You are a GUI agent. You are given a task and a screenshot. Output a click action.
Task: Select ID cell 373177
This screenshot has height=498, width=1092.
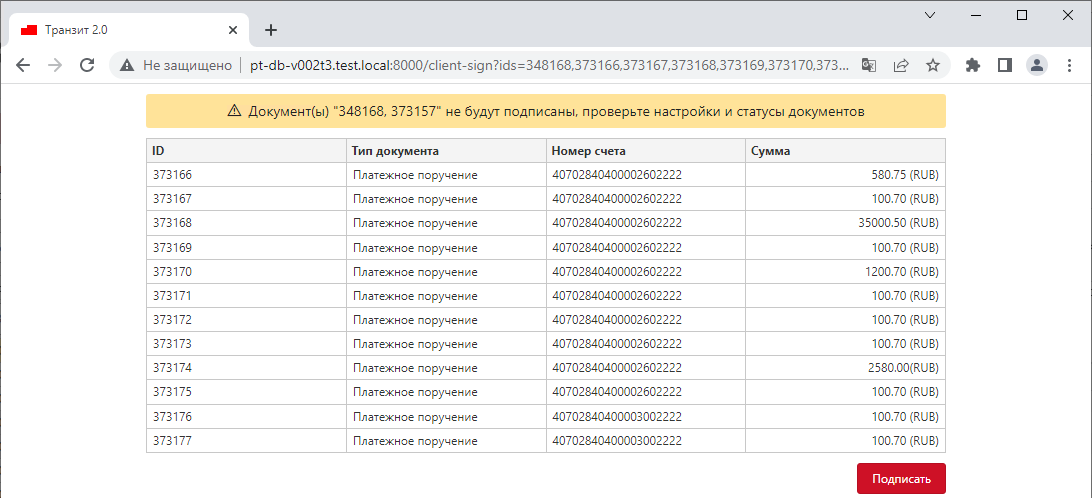click(246, 441)
